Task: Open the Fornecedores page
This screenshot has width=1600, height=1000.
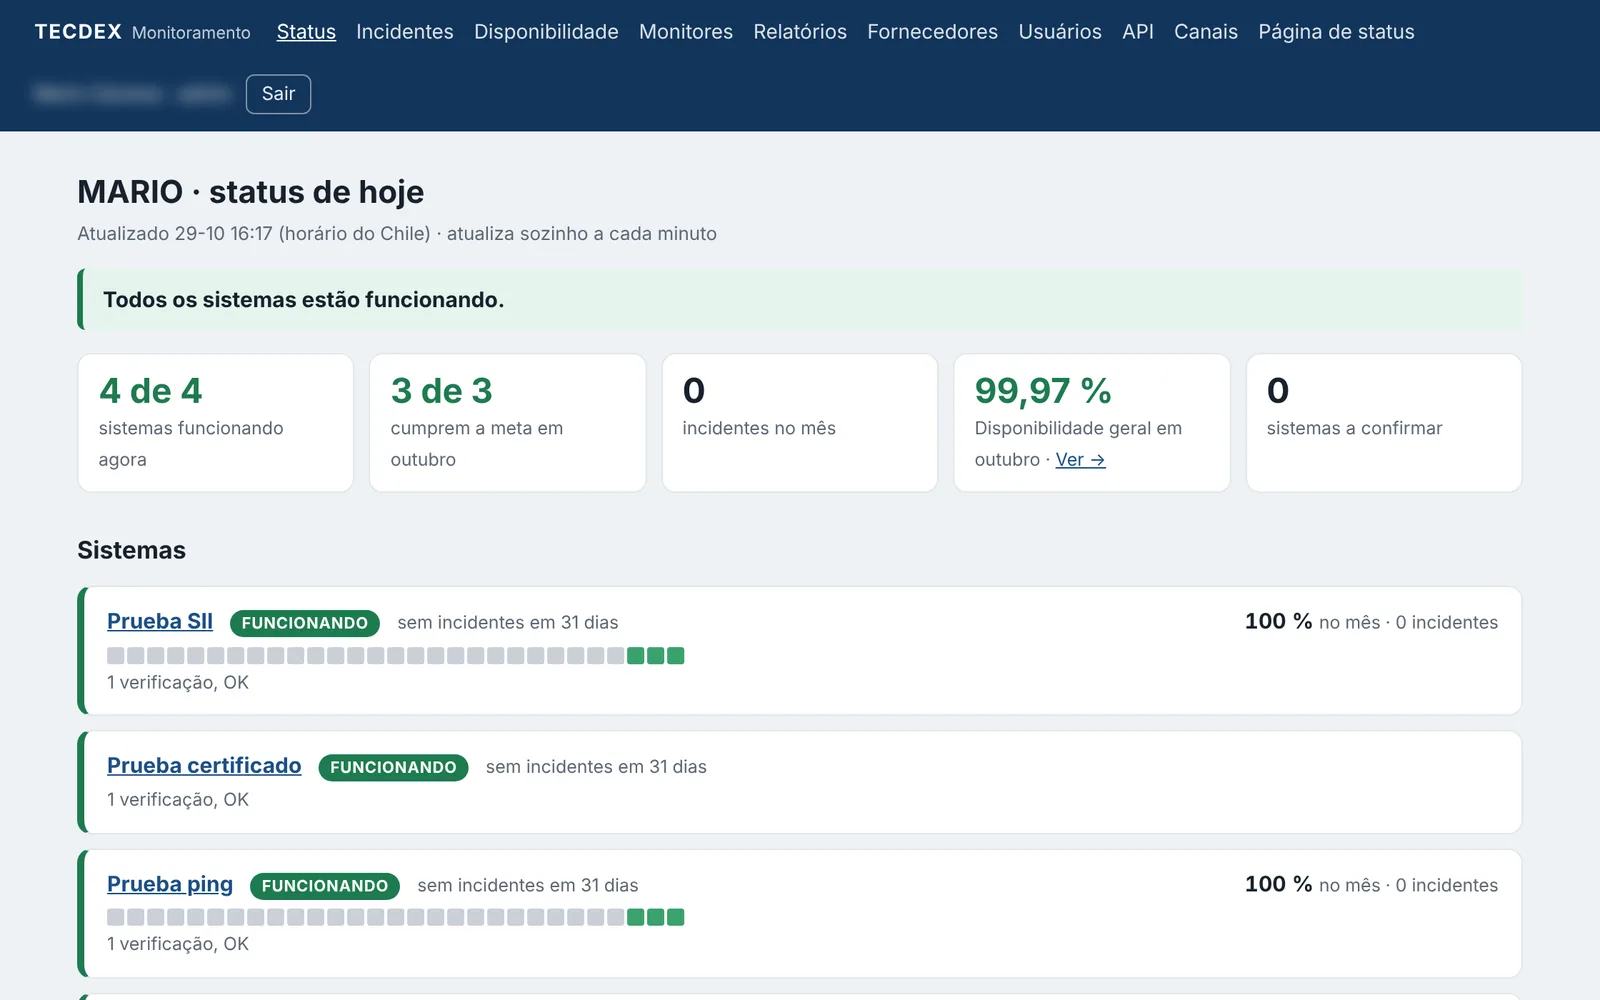Action: (x=932, y=32)
